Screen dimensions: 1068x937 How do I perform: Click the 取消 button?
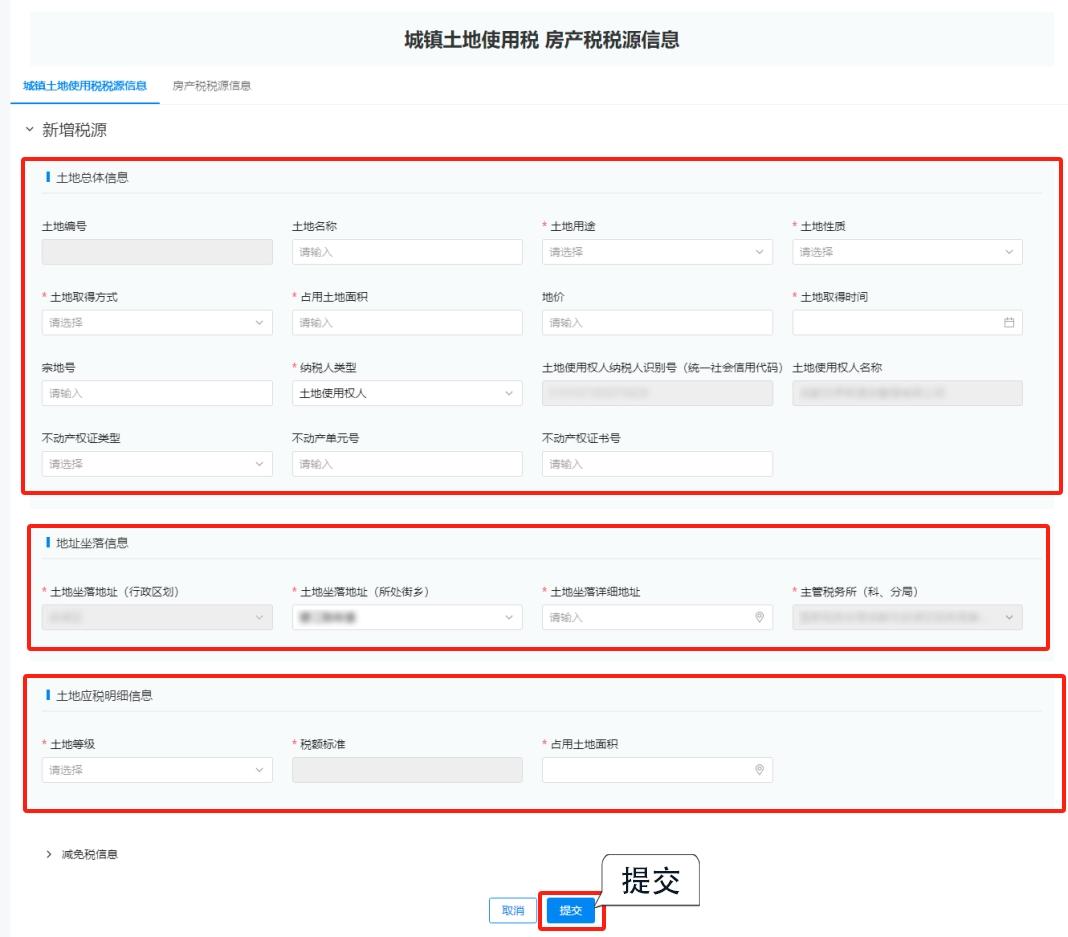point(512,911)
